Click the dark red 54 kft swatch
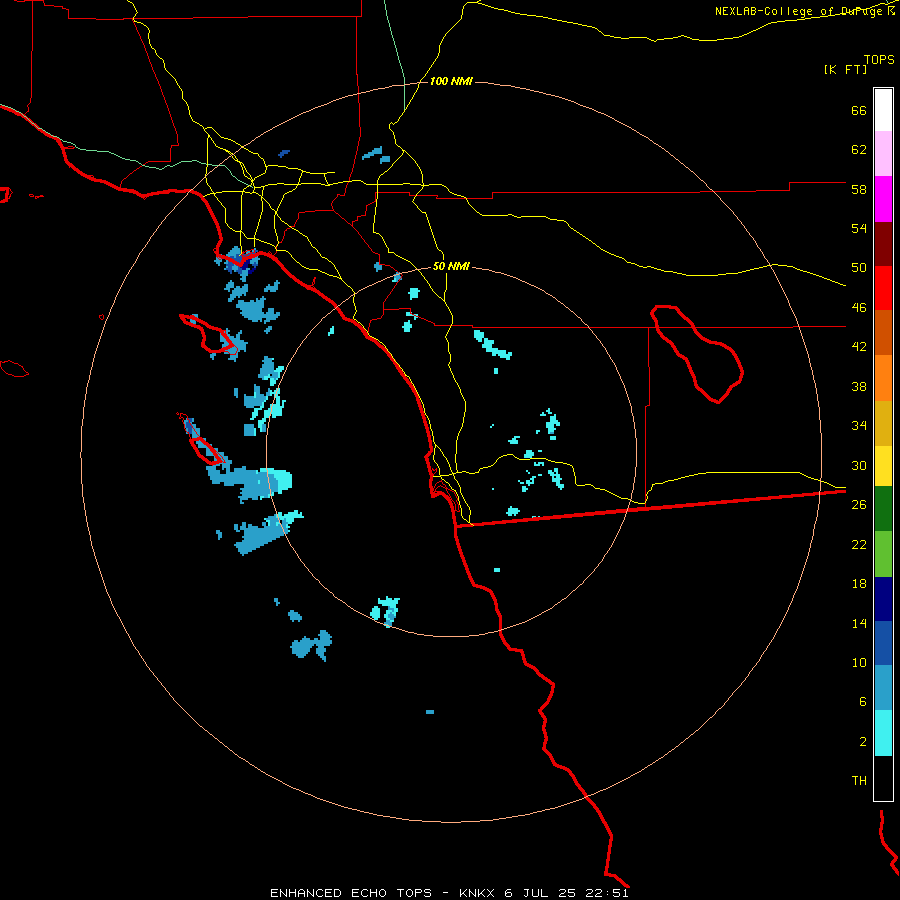This screenshot has height=900, width=900. (x=883, y=244)
